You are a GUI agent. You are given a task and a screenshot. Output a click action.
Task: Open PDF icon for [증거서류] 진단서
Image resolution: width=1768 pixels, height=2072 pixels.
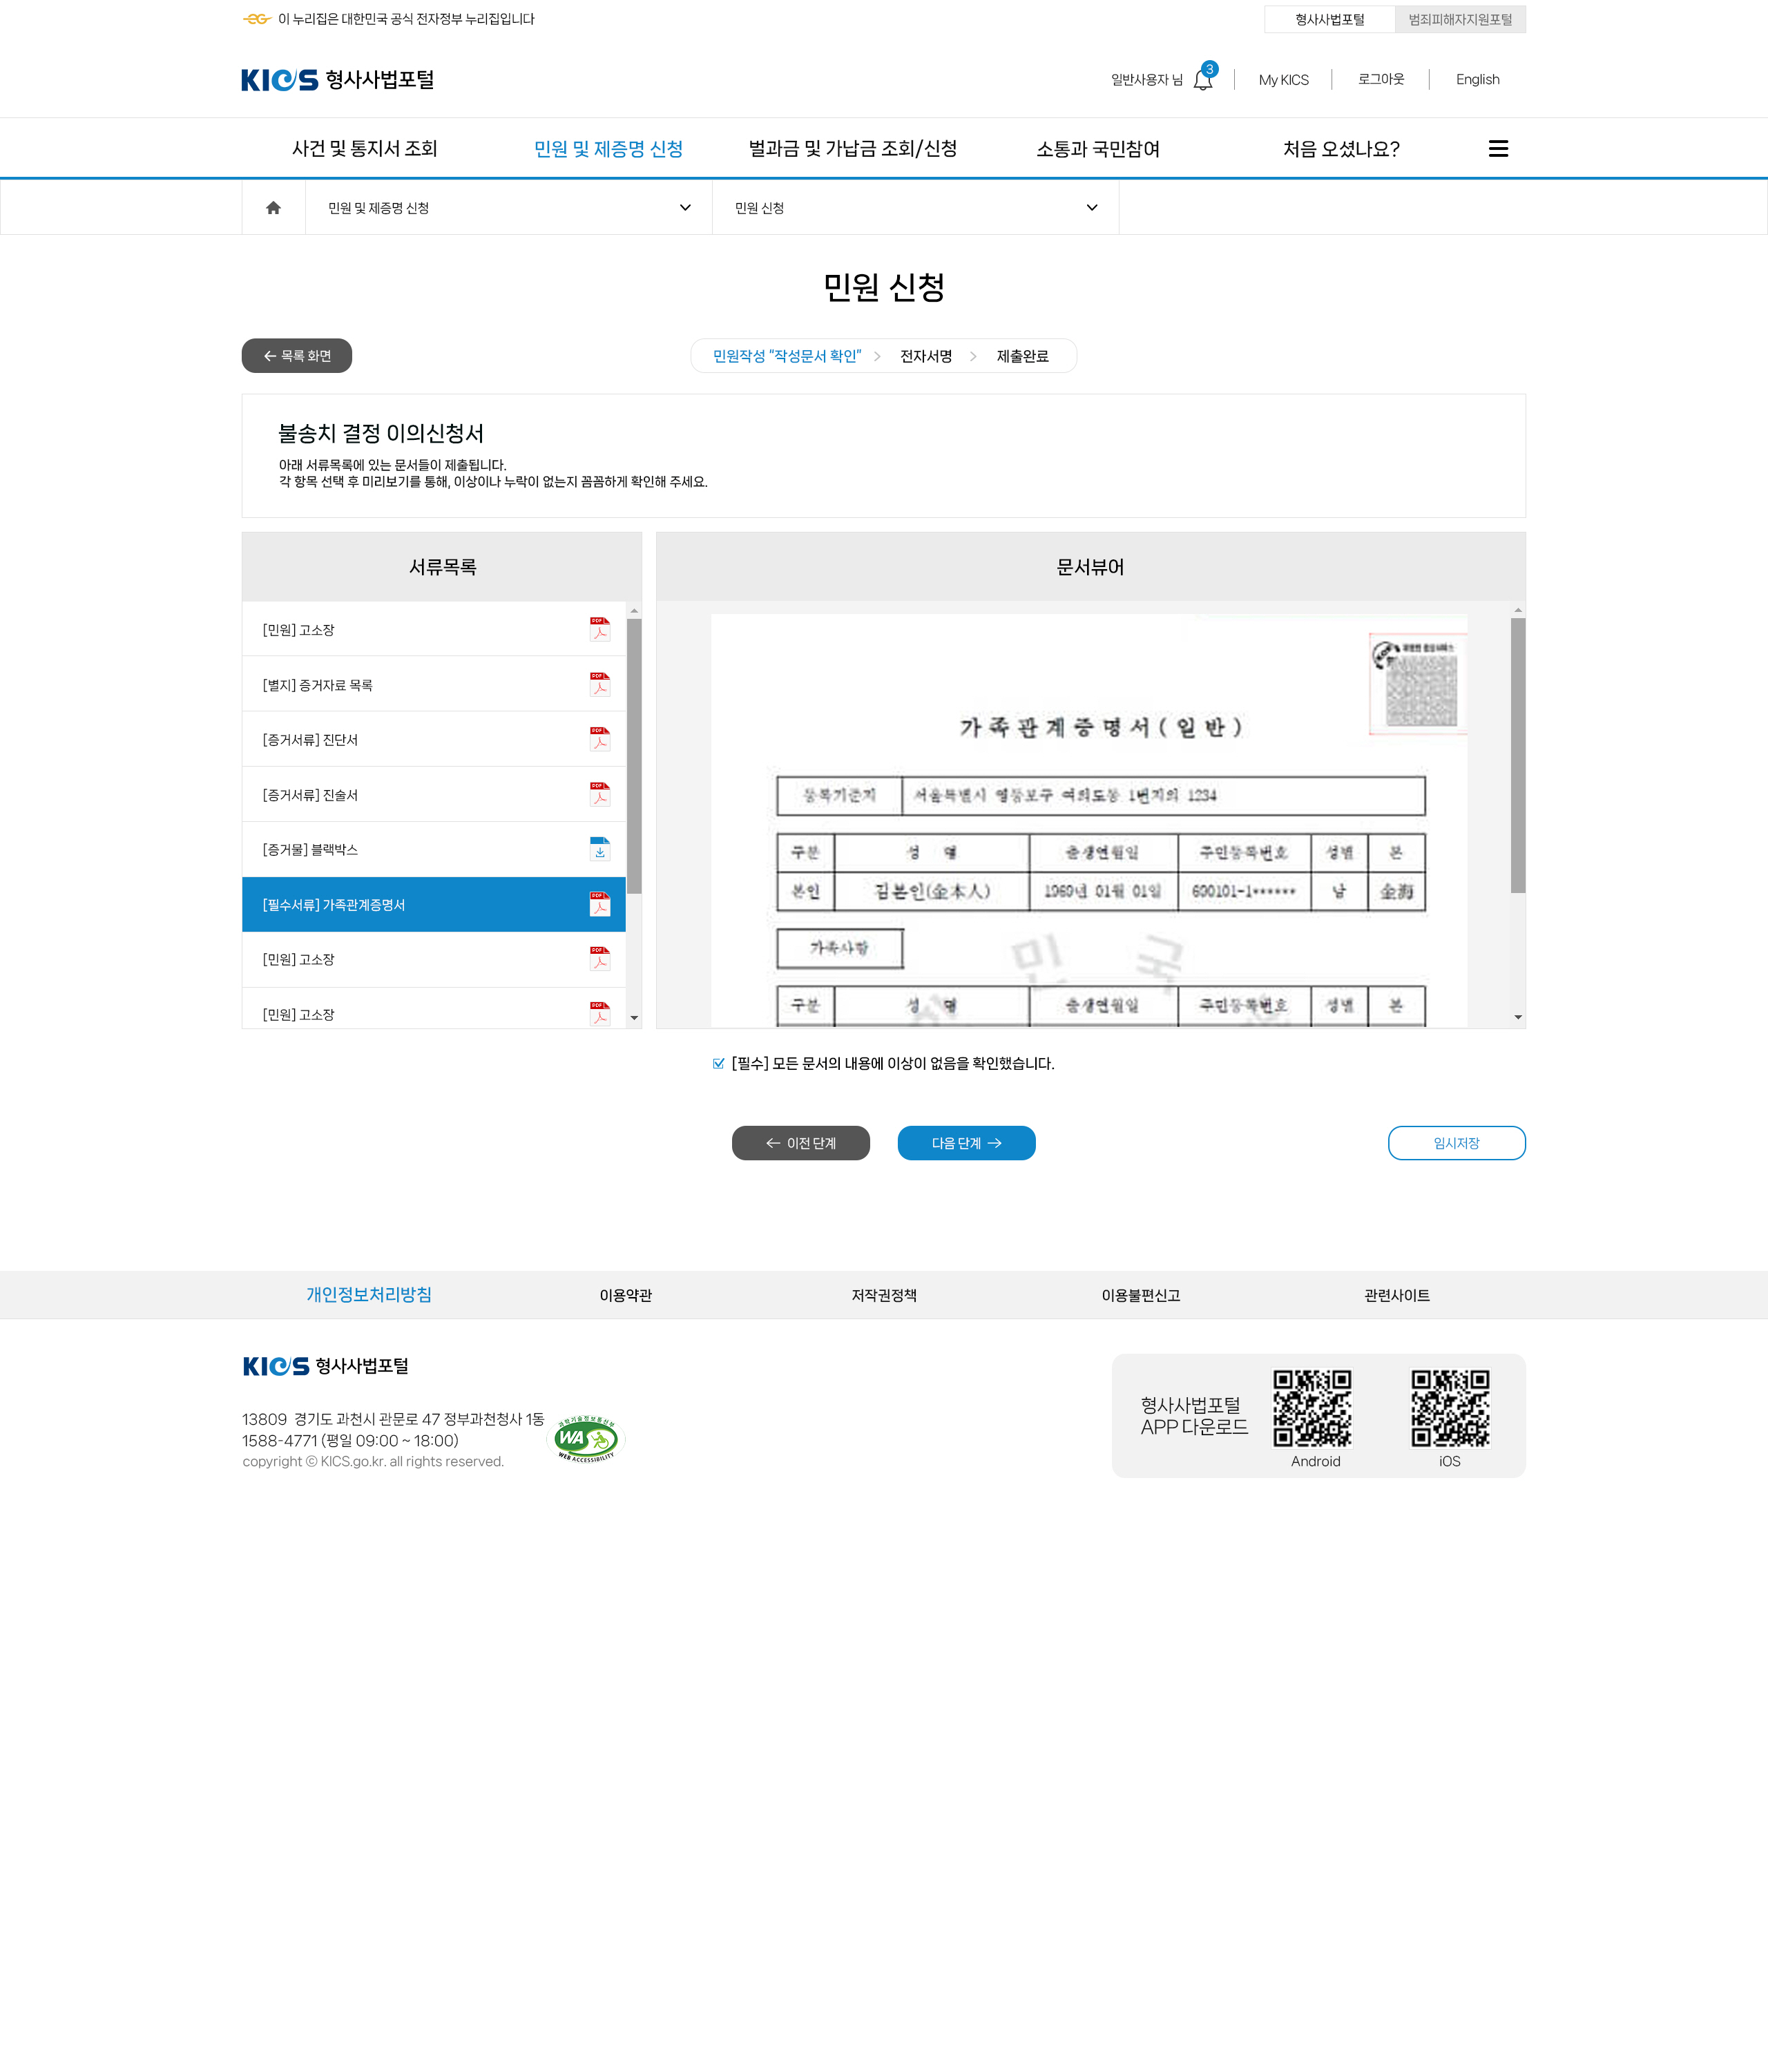coord(599,739)
